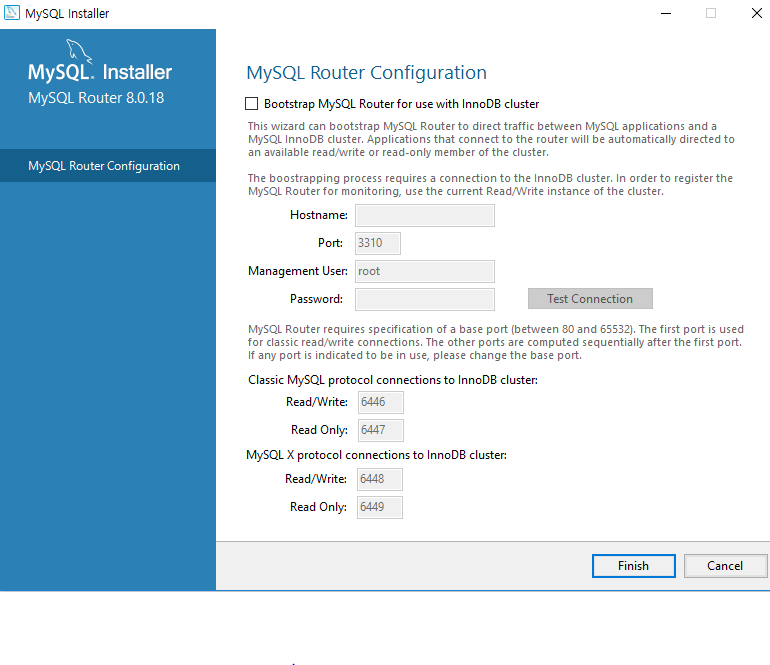Click the Port label
Image resolution: width=770 pixels, height=665 pixels.
point(330,243)
